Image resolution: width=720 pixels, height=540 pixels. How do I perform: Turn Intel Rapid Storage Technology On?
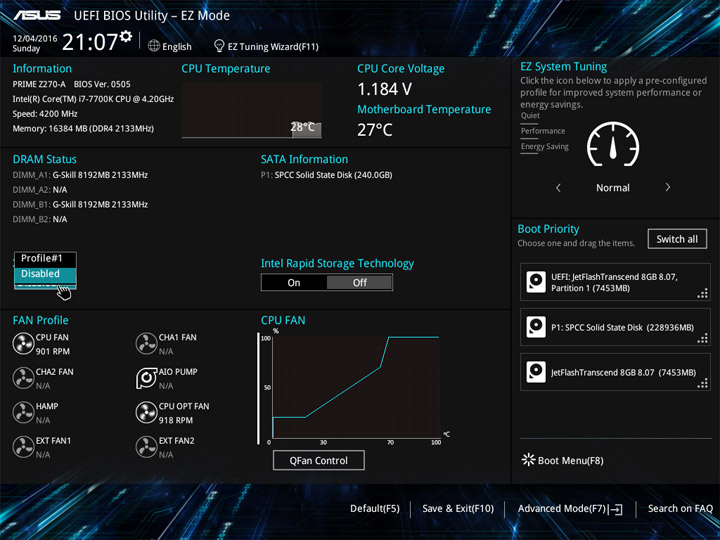point(294,282)
